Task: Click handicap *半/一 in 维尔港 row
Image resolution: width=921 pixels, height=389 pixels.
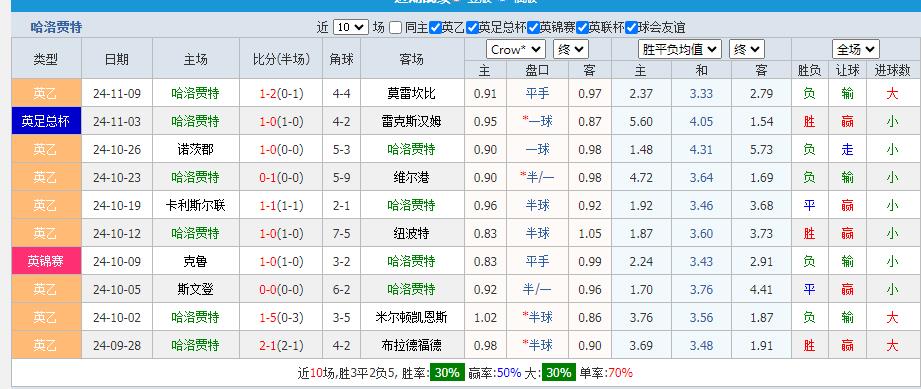Action: click(x=537, y=177)
